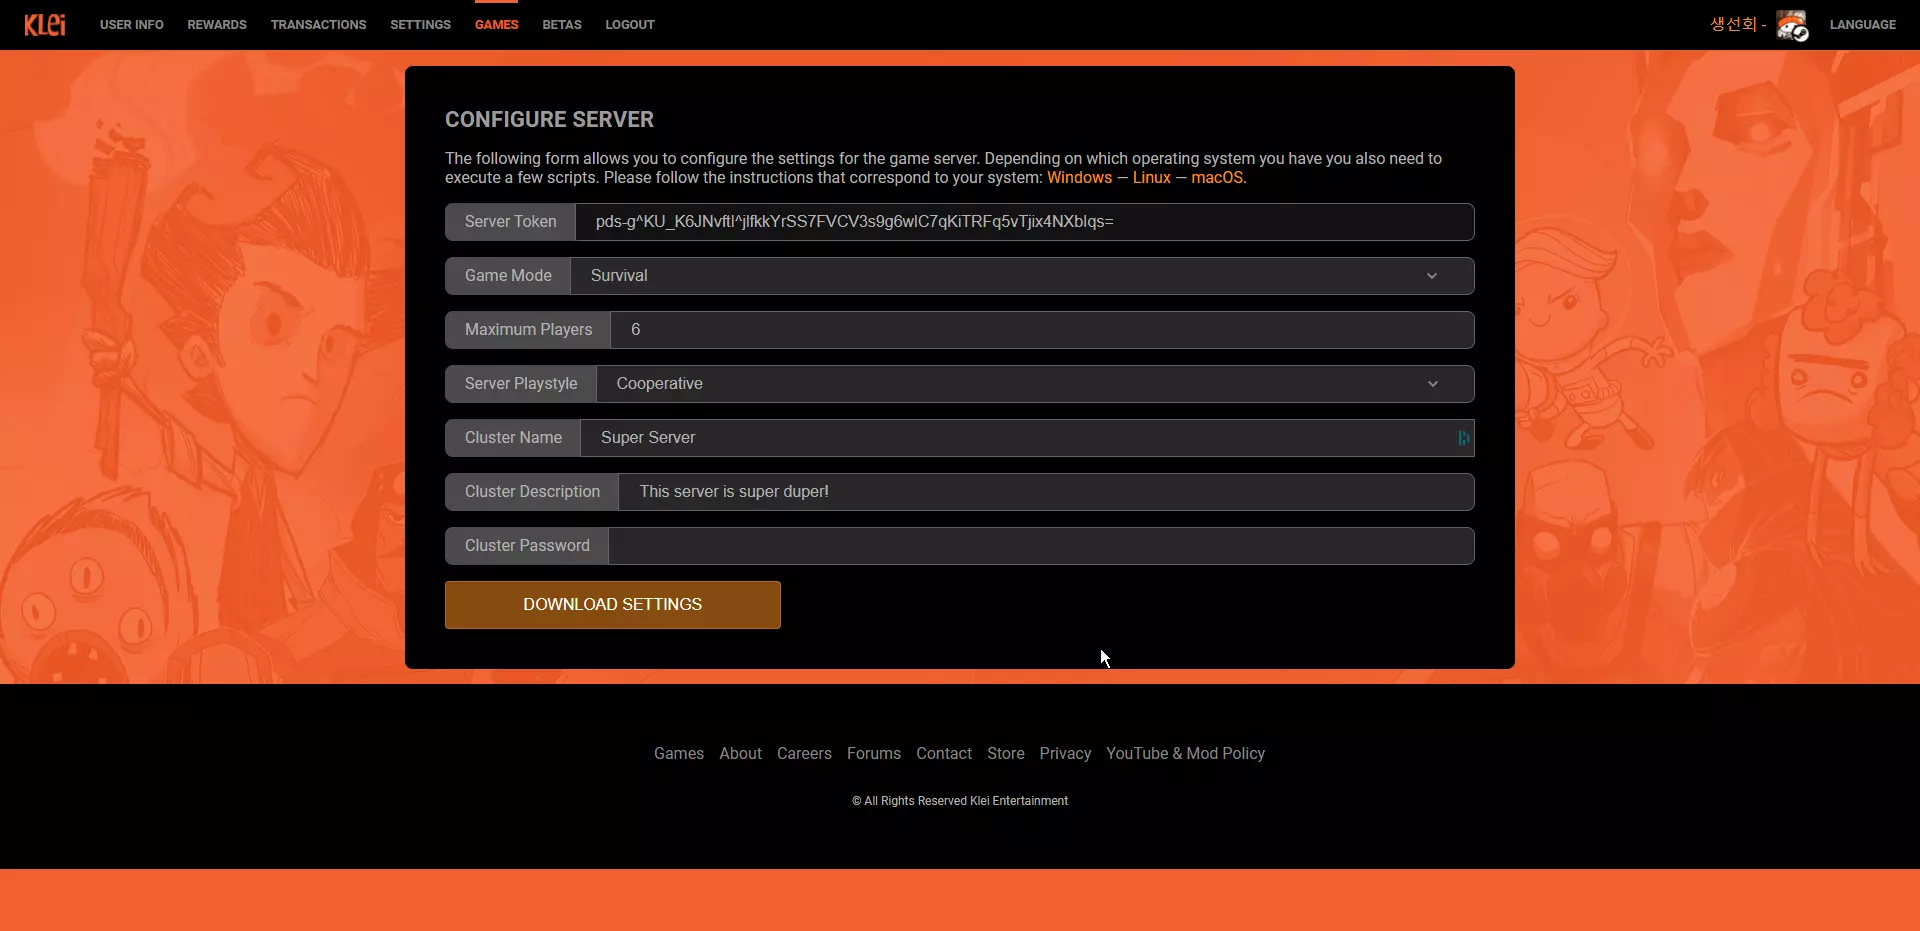Screen dimensions: 1920x931
Task: Edit the Cluster Name field
Action: pos(1027,438)
